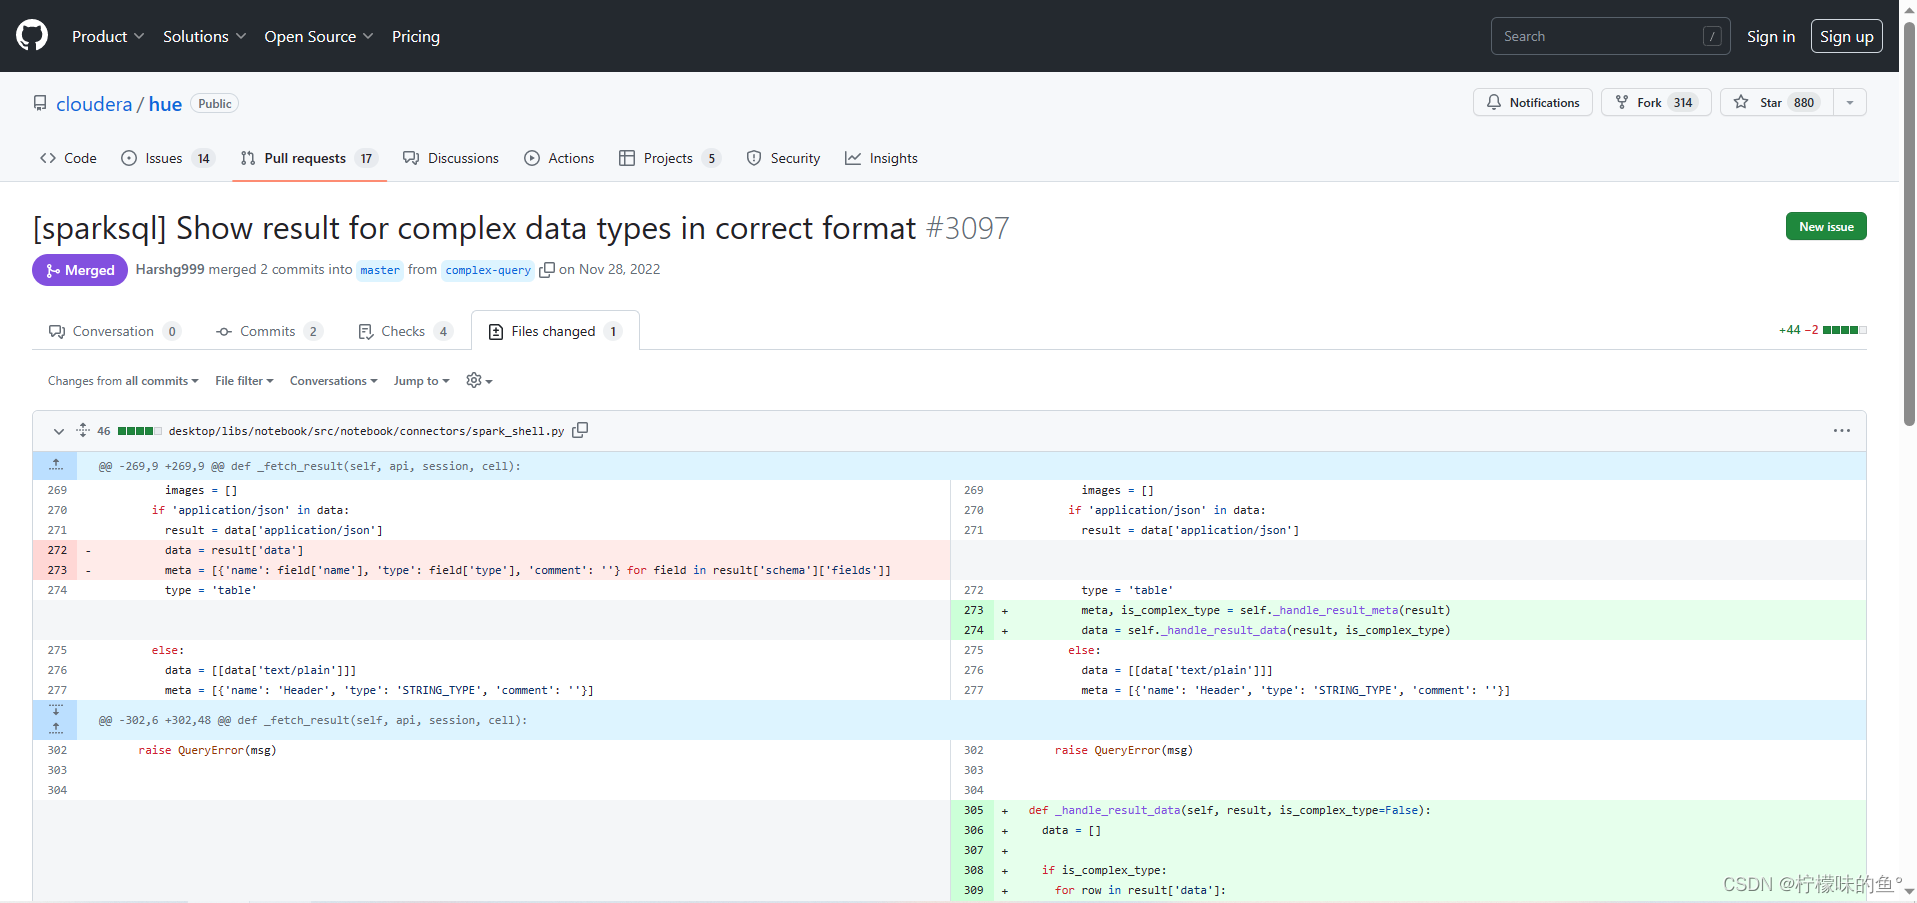
Task: Open the Jump to dropdown
Action: (x=421, y=381)
